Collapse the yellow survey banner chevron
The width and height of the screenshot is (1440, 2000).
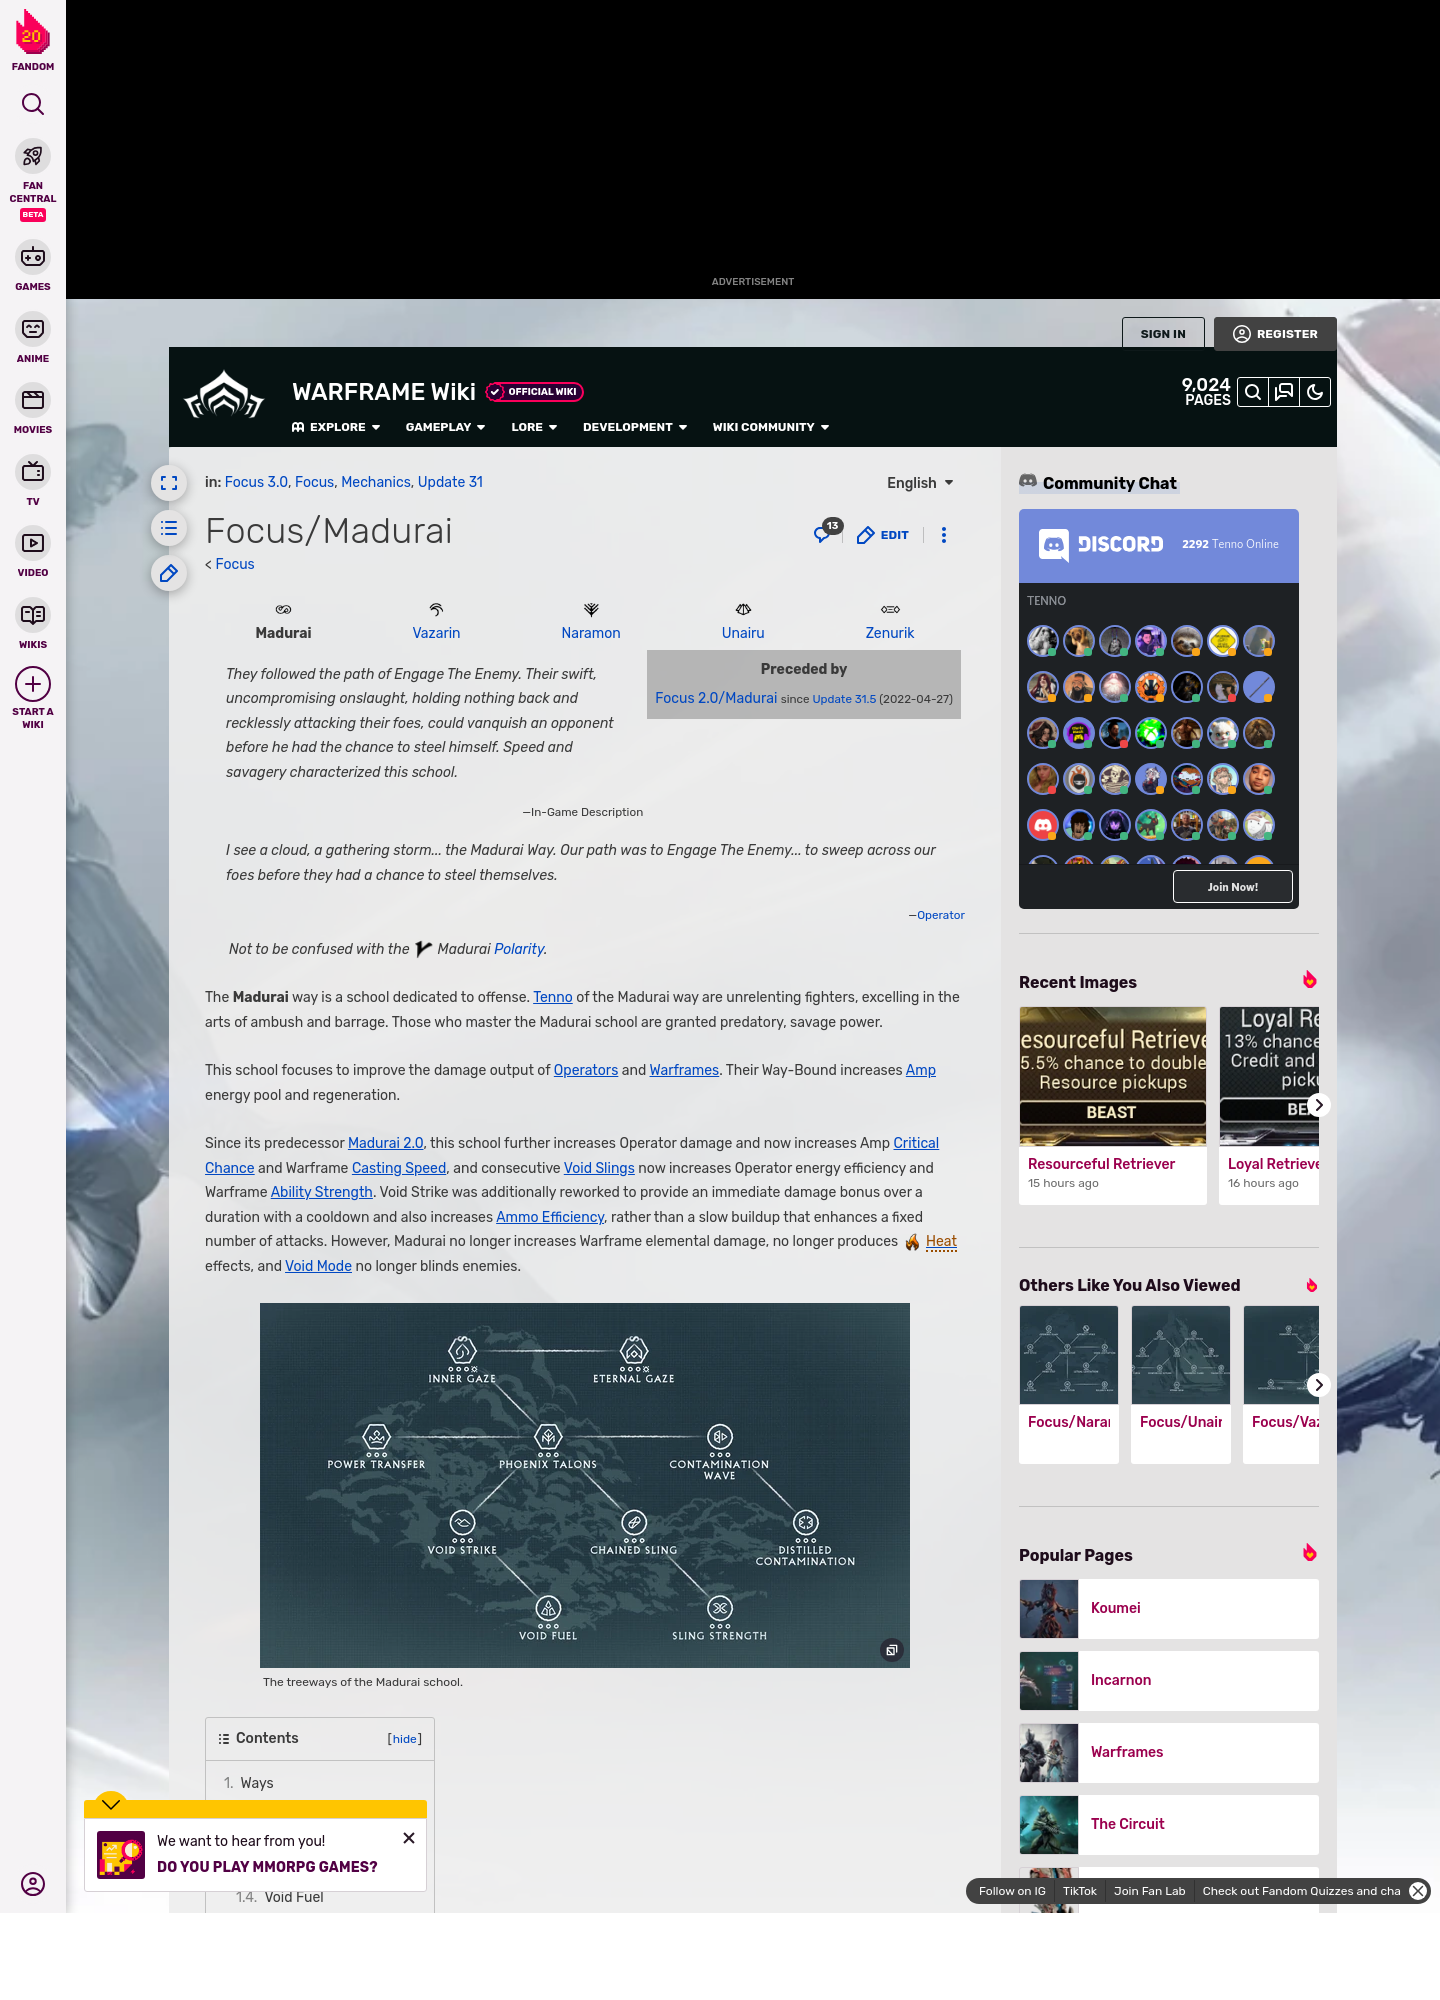pyautogui.click(x=111, y=1804)
